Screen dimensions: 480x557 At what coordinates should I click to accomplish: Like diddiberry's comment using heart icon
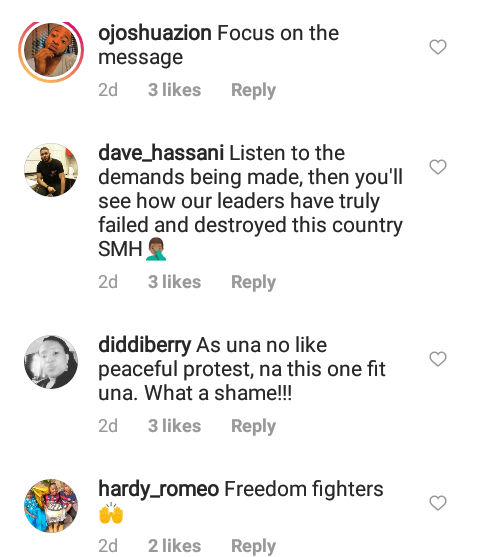click(x=438, y=359)
